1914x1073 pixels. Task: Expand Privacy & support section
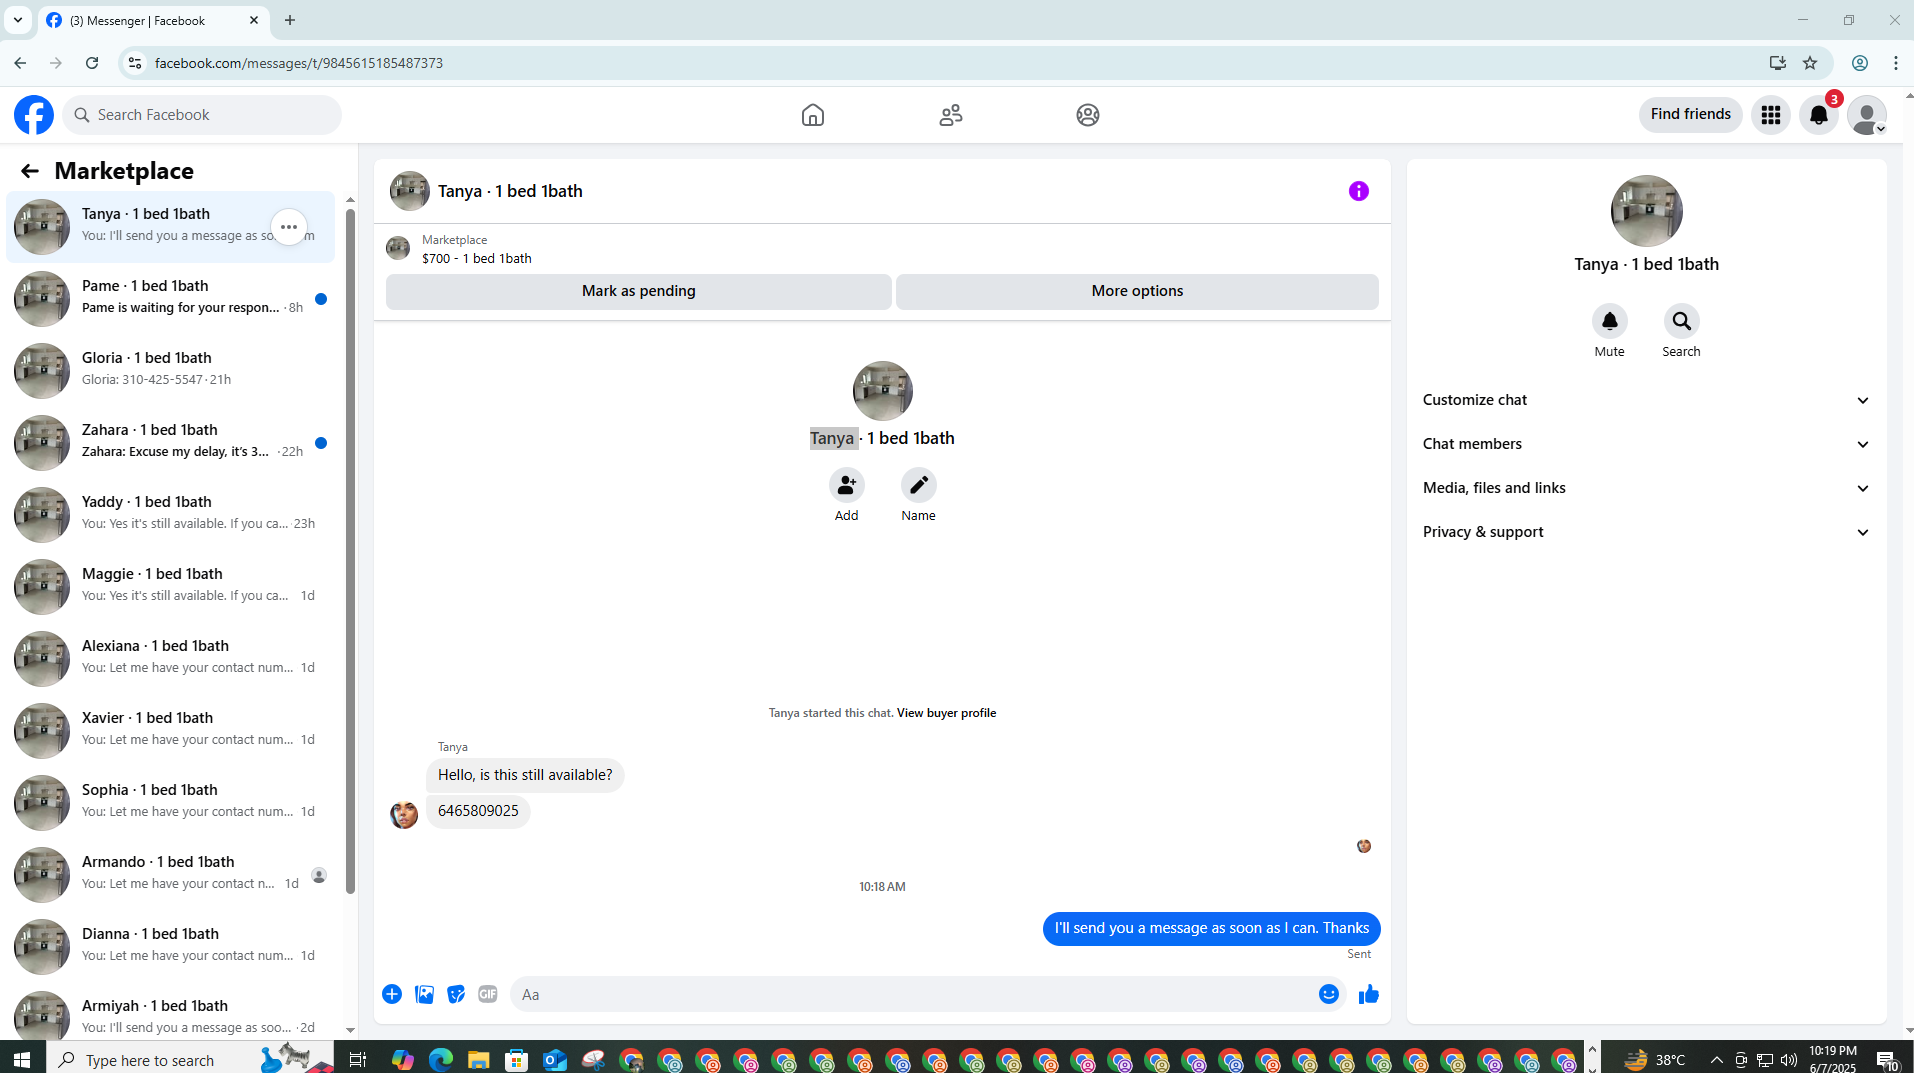(1647, 532)
